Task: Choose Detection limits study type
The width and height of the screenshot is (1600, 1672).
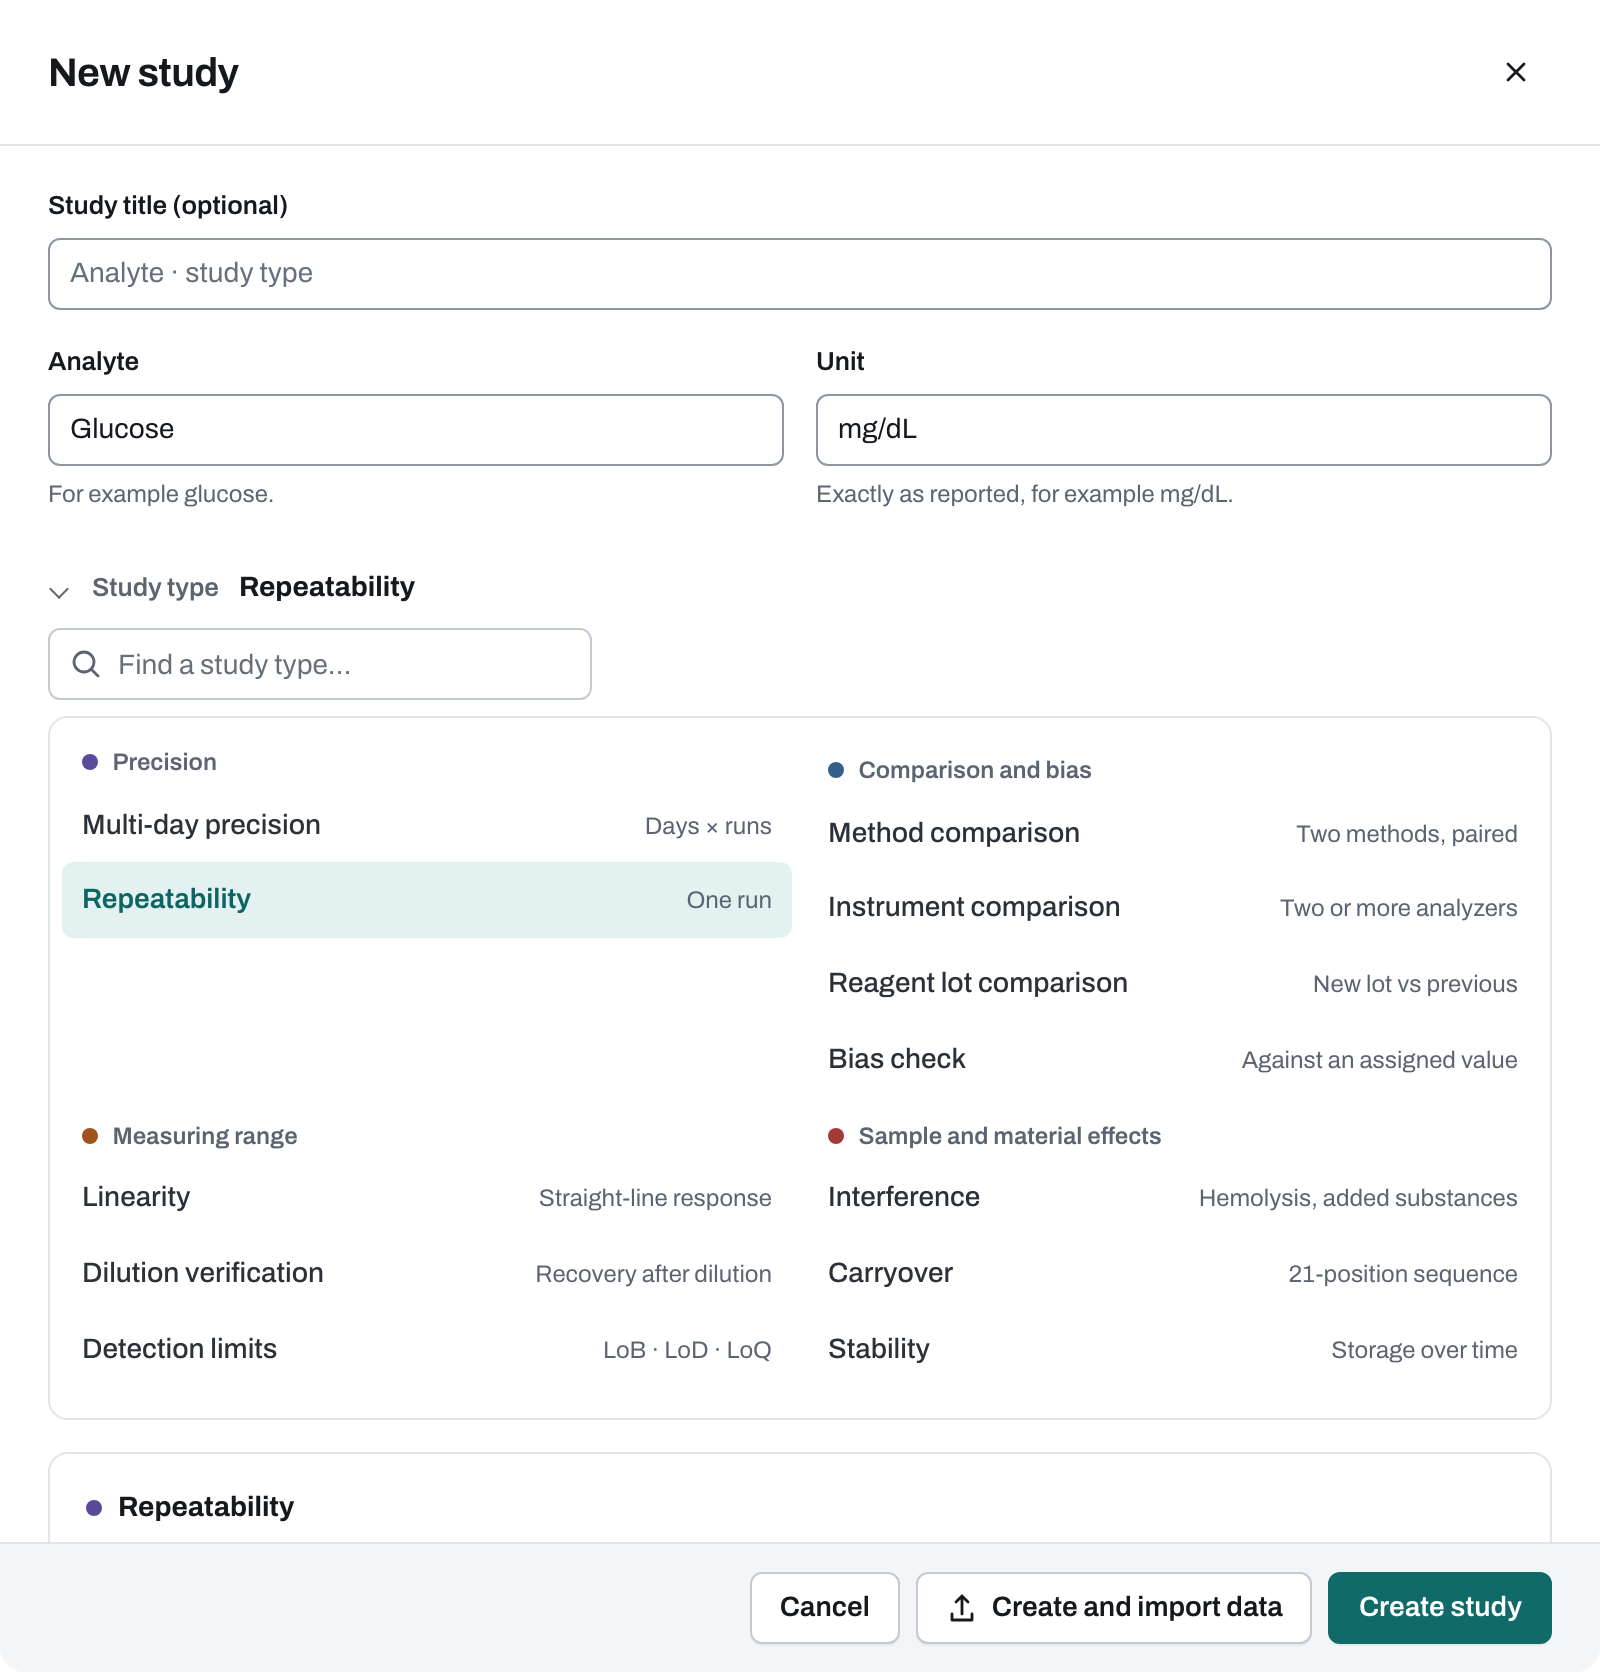Action: tap(427, 1349)
